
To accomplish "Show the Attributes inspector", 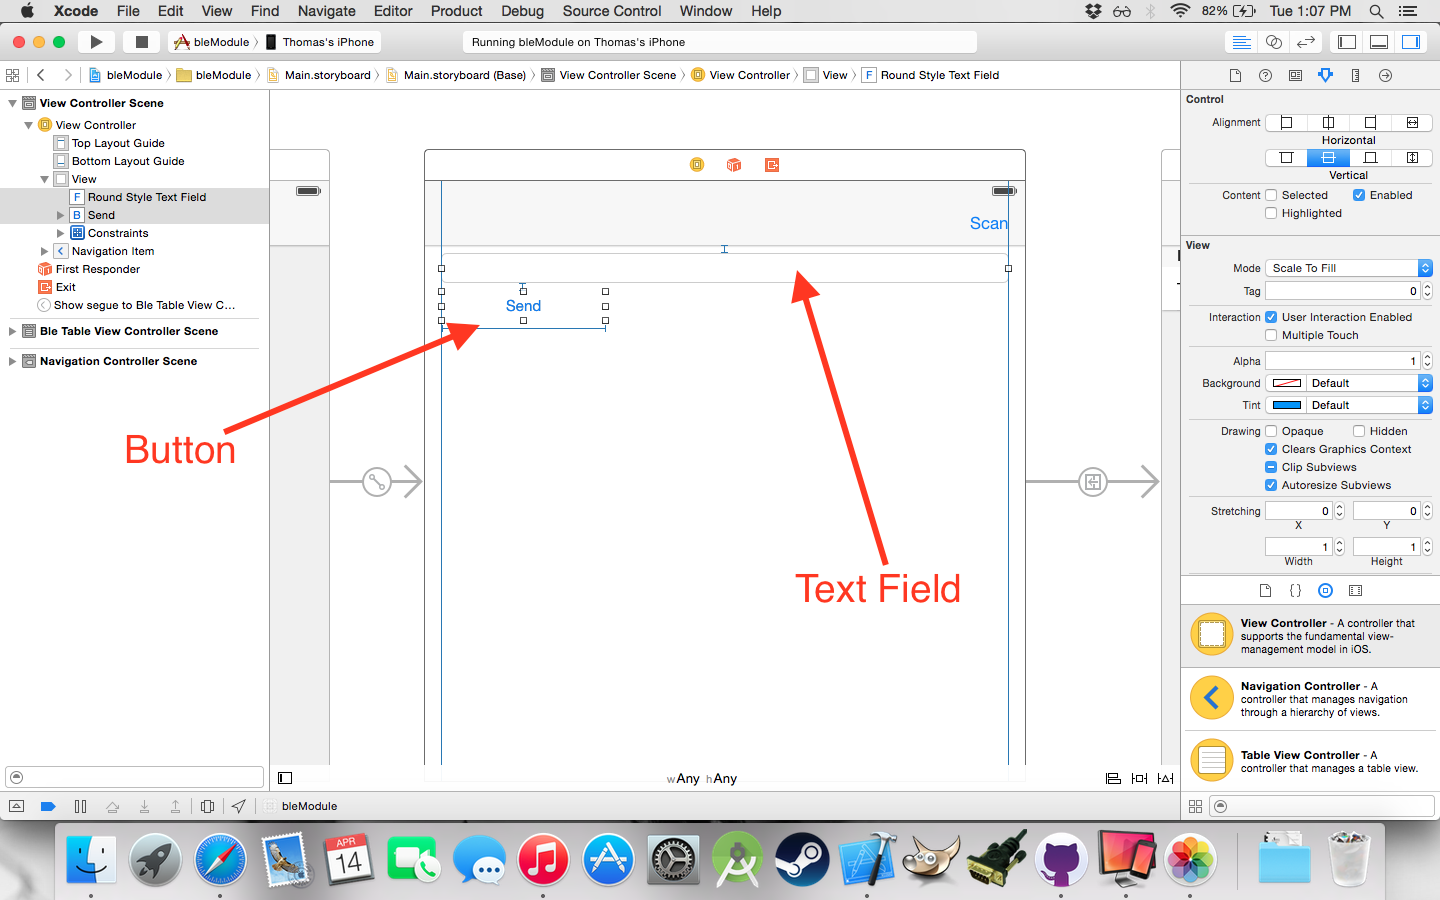I will click(1325, 75).
